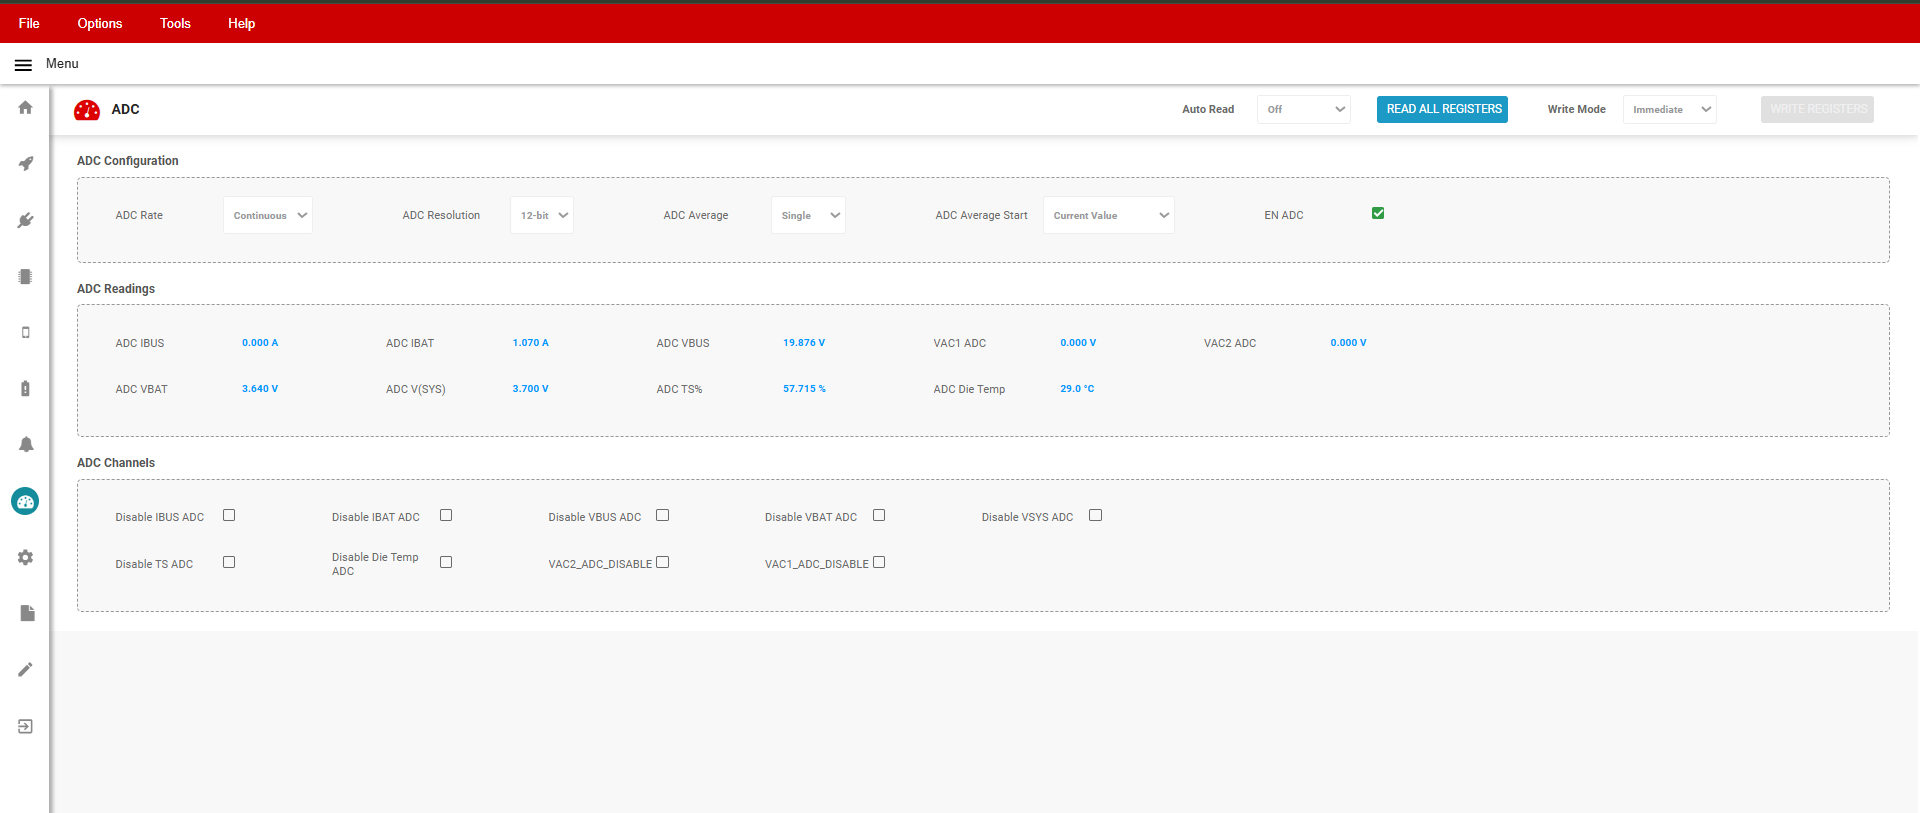Viewport: 1920px width, 813px height.
Task: Open the Auto Read dropdown
Action: 1304,109
